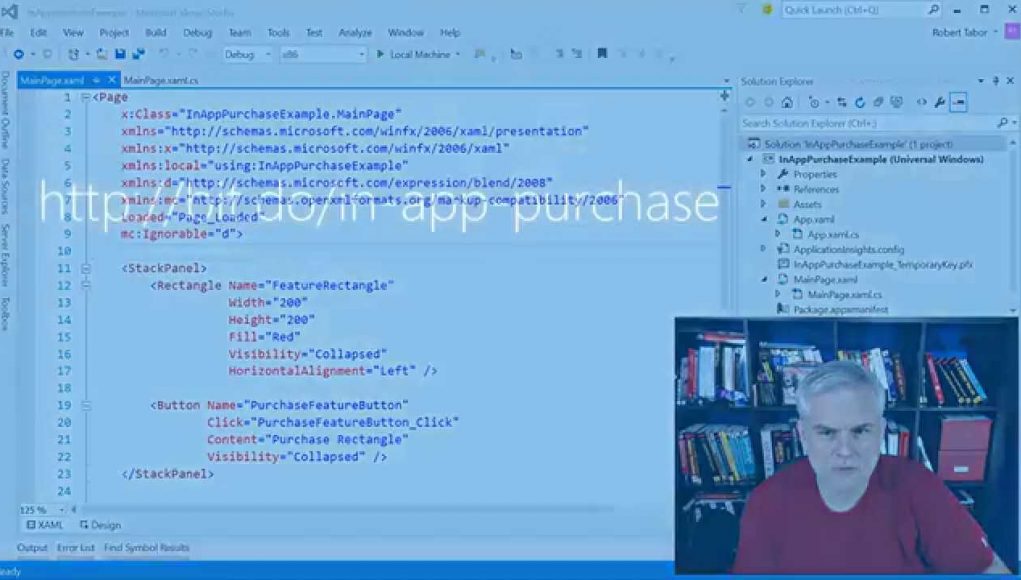The height and width of the screenshot is (580, 1021).
Task: Open the Server Explorer side tab
Action: point(5,255)
